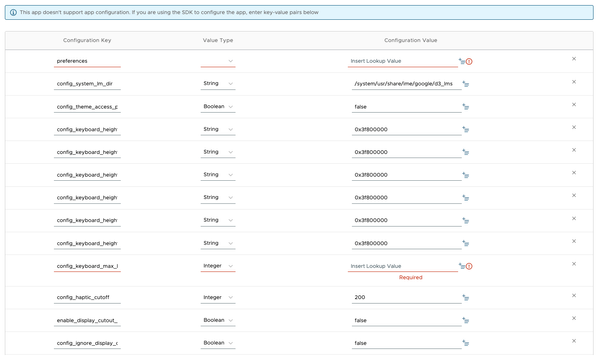Click lookup value icon for config_system_lm_dir row
The image size is (600, 363).
pyautogui.click(x=466, y=84)
